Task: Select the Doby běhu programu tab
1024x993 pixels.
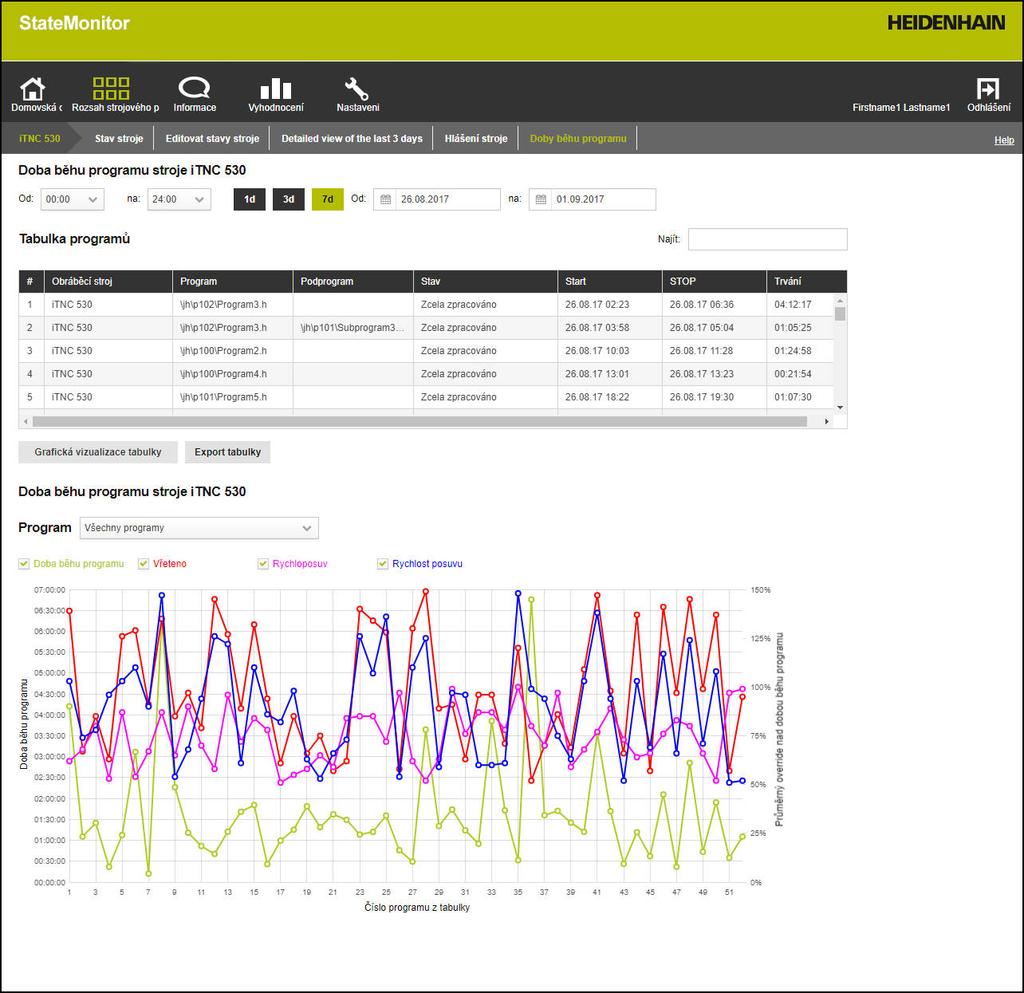Action: pyautogui.click(x=578, y=138)
